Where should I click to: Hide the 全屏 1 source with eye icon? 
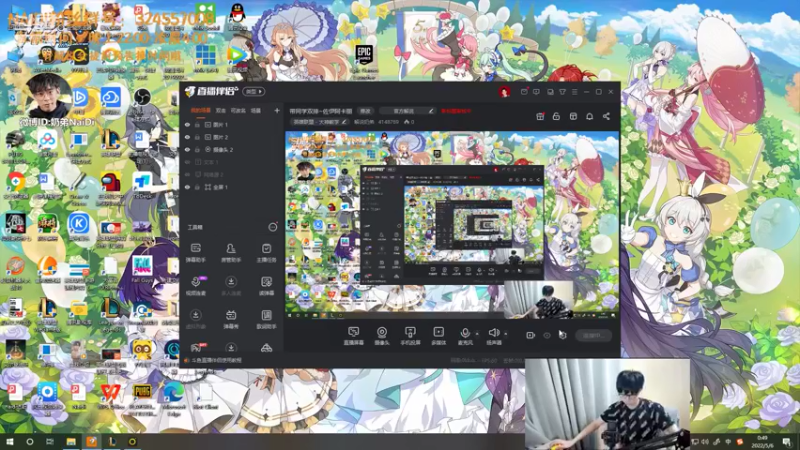[x=187, y=187]
